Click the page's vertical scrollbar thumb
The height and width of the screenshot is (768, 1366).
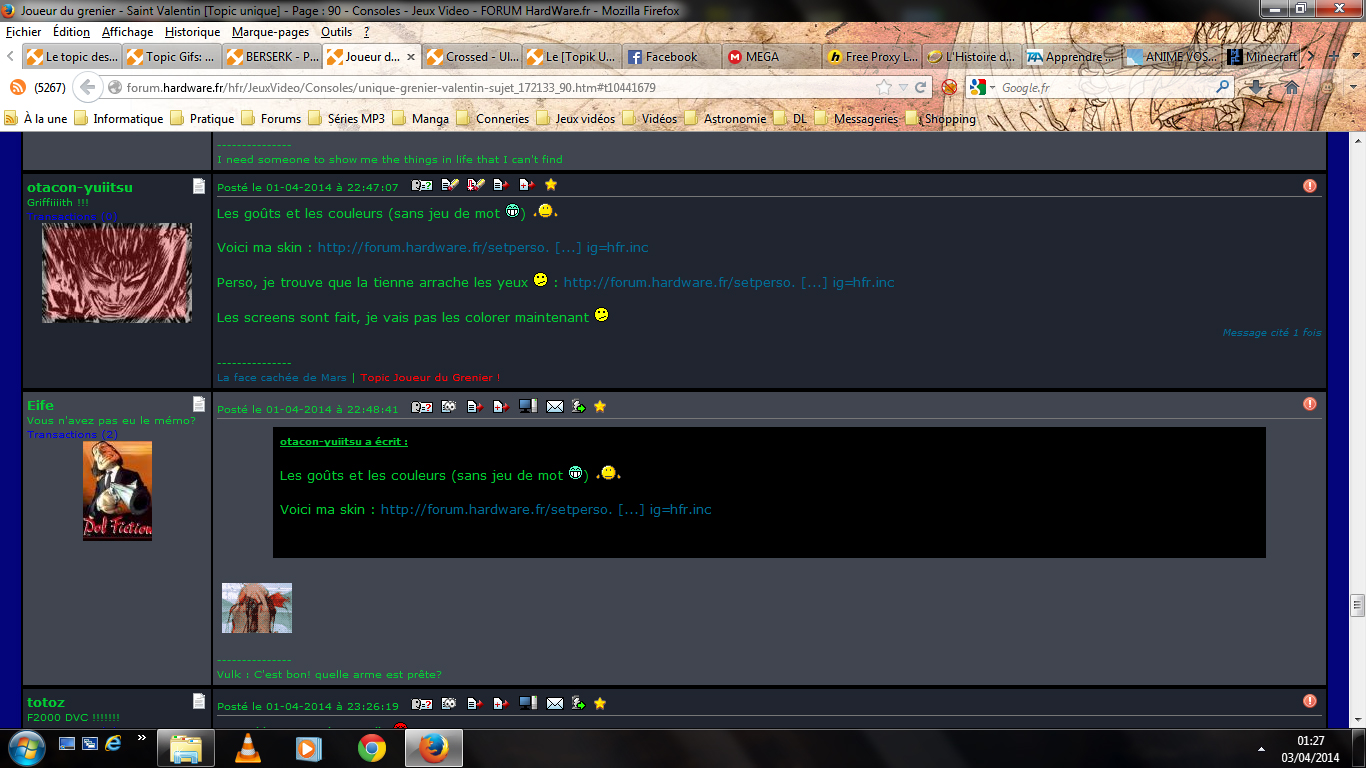[x=1357, y=605]
